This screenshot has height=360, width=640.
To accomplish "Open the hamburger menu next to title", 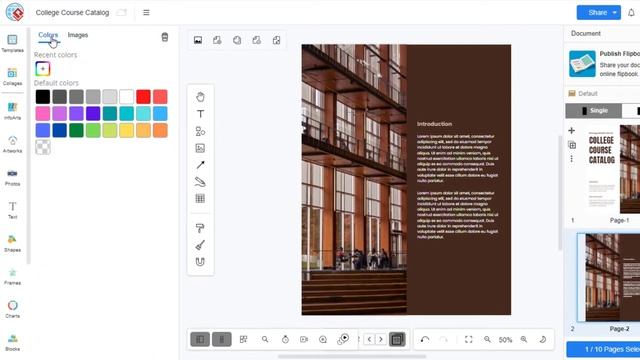I will pos(146,13).
